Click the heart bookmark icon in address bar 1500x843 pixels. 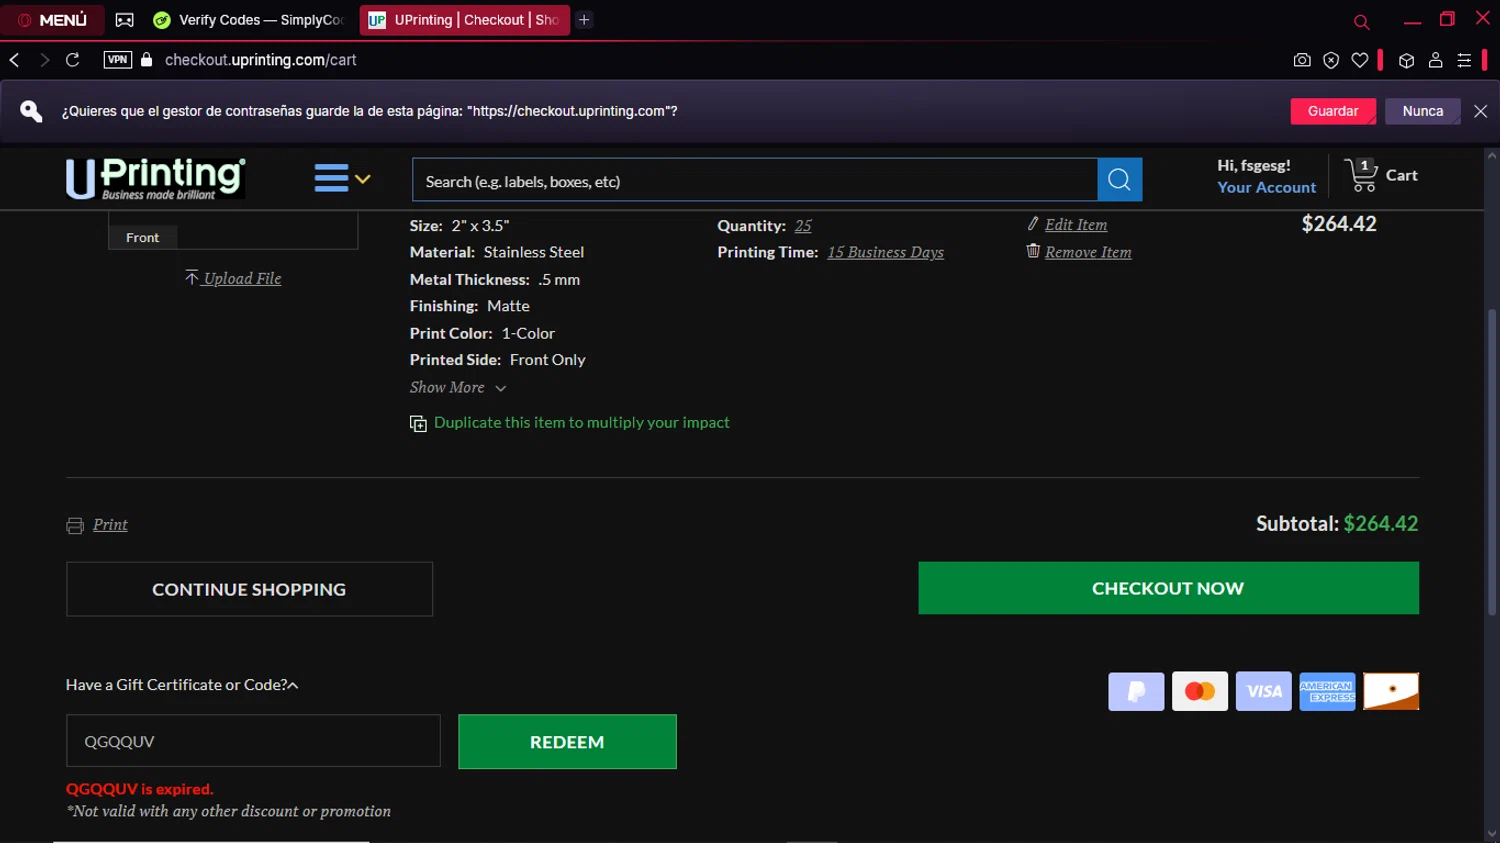pos(1359,60)
